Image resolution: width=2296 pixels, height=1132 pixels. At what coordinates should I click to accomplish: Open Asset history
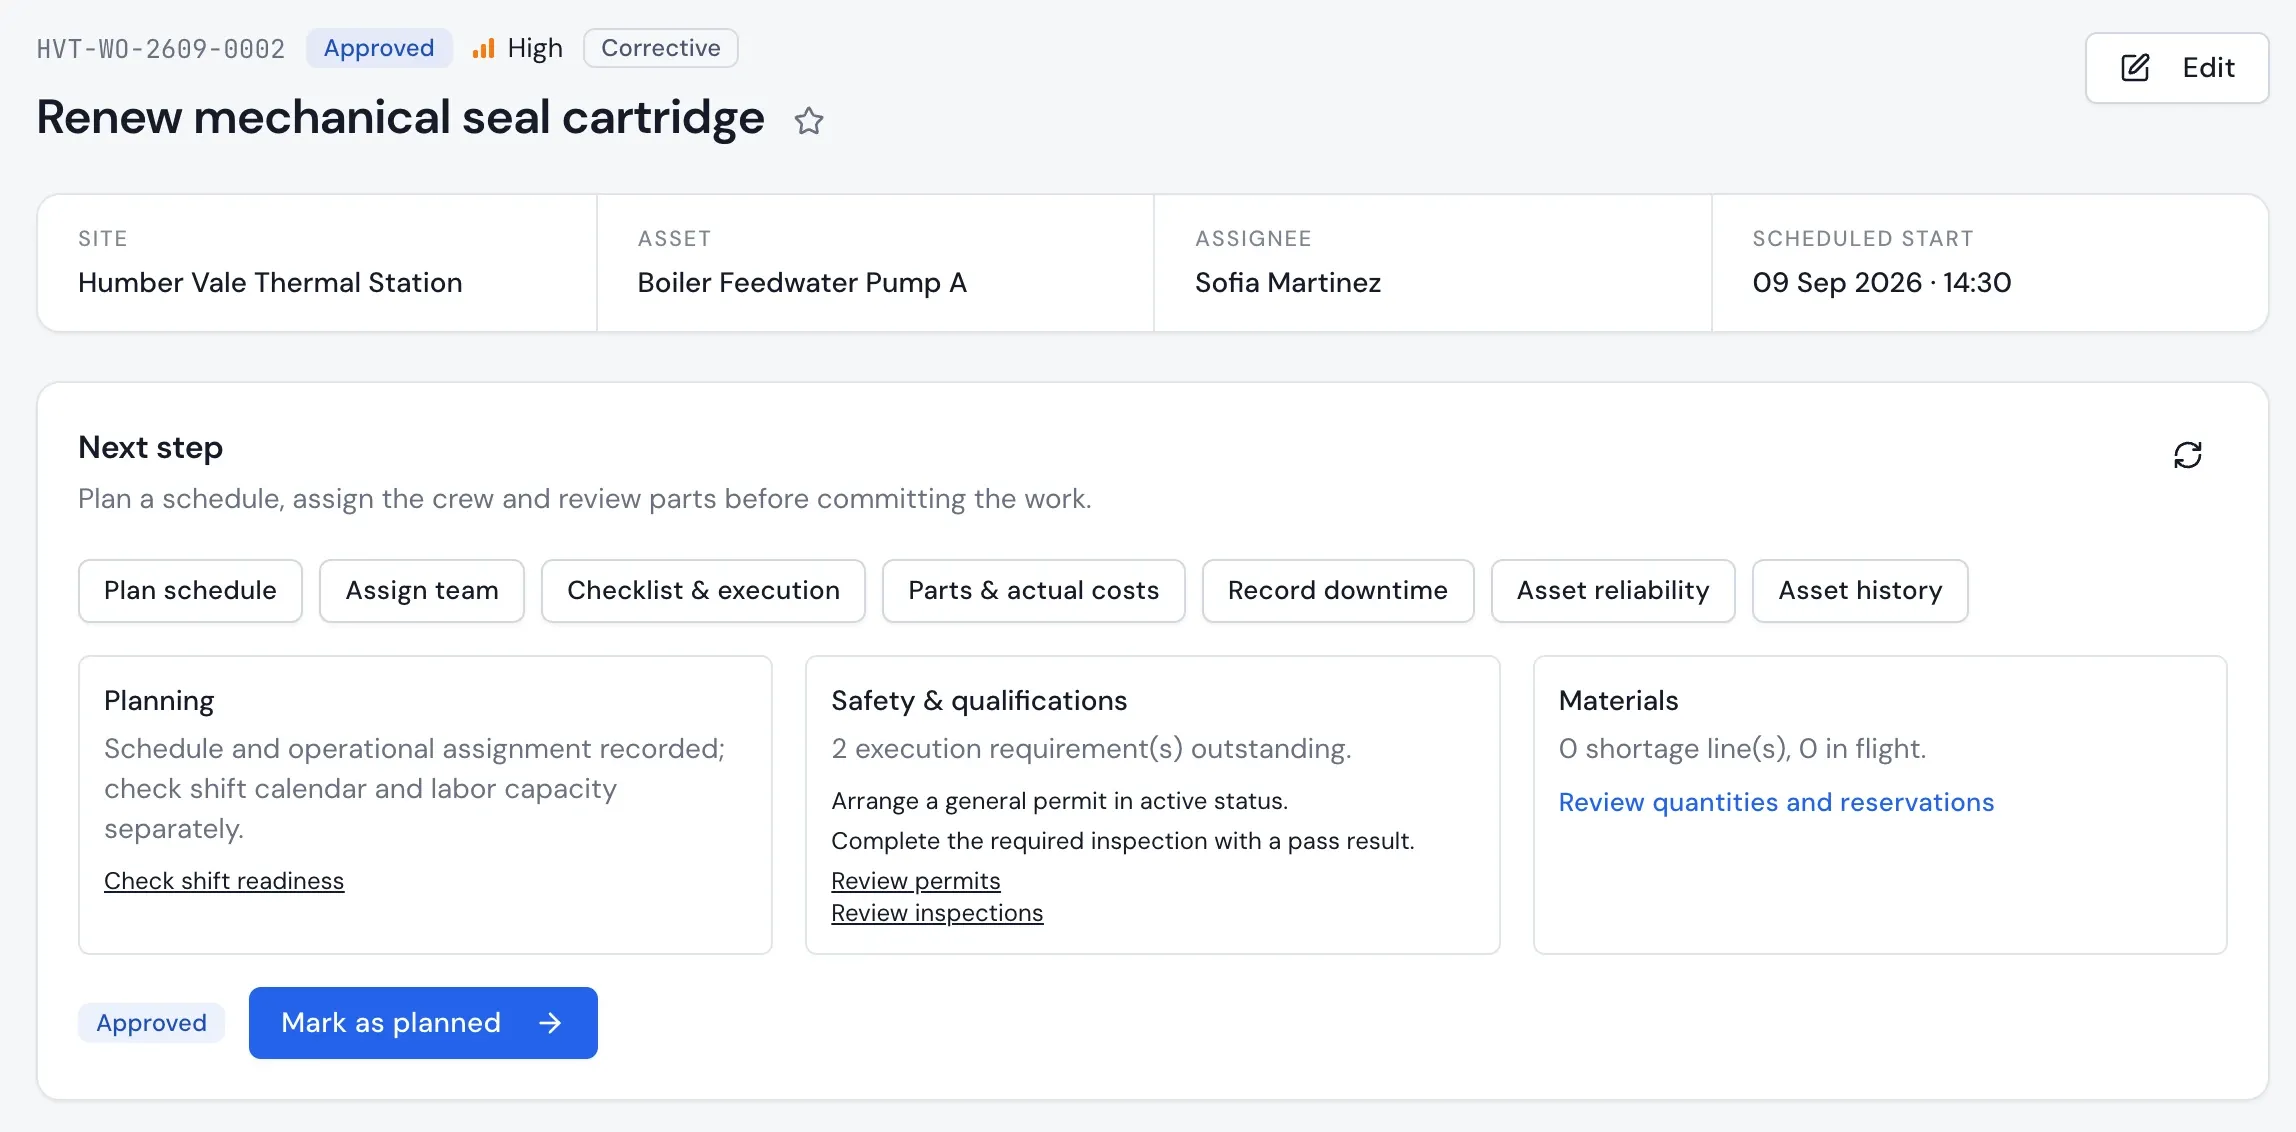tap(1860, 591)
